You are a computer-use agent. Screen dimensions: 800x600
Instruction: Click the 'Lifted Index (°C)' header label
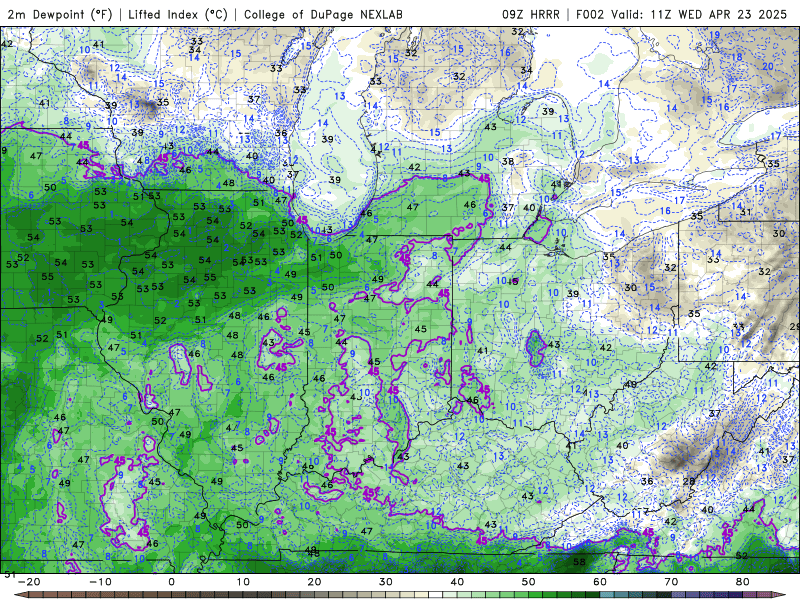(x=178, y=14)
